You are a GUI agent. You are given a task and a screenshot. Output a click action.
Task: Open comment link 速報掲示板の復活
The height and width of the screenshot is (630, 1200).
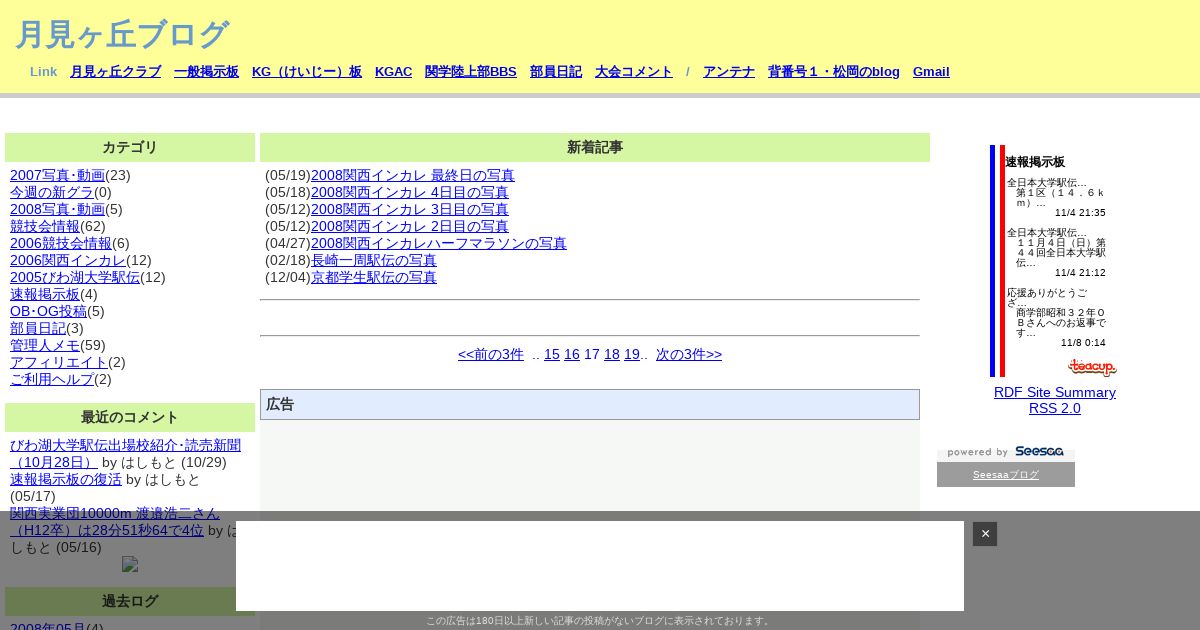[66, 479]
